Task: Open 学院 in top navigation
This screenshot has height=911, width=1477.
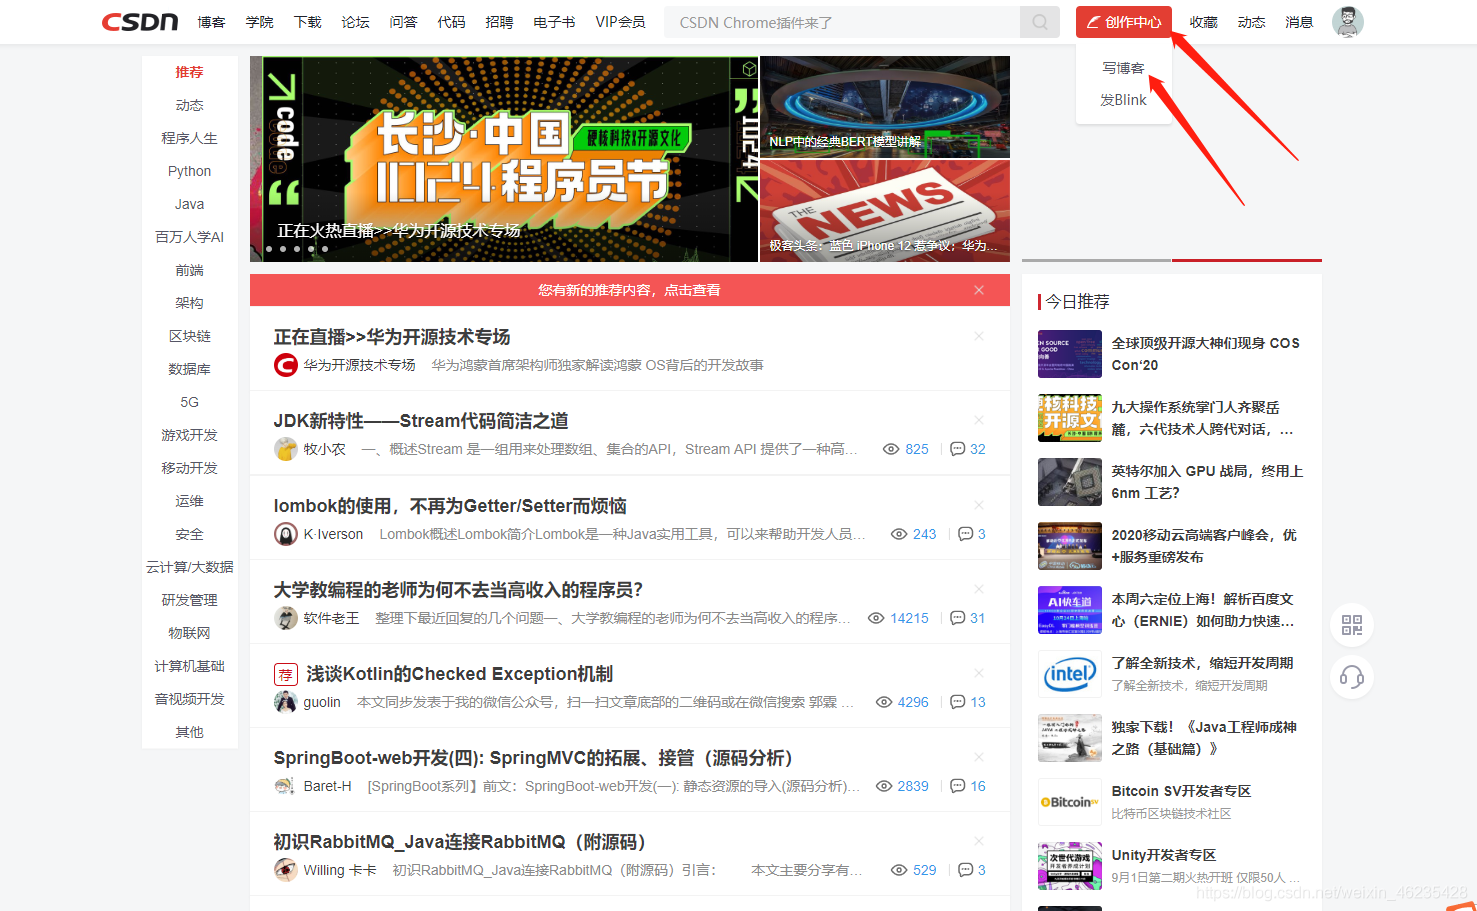Action: [259, 22]
